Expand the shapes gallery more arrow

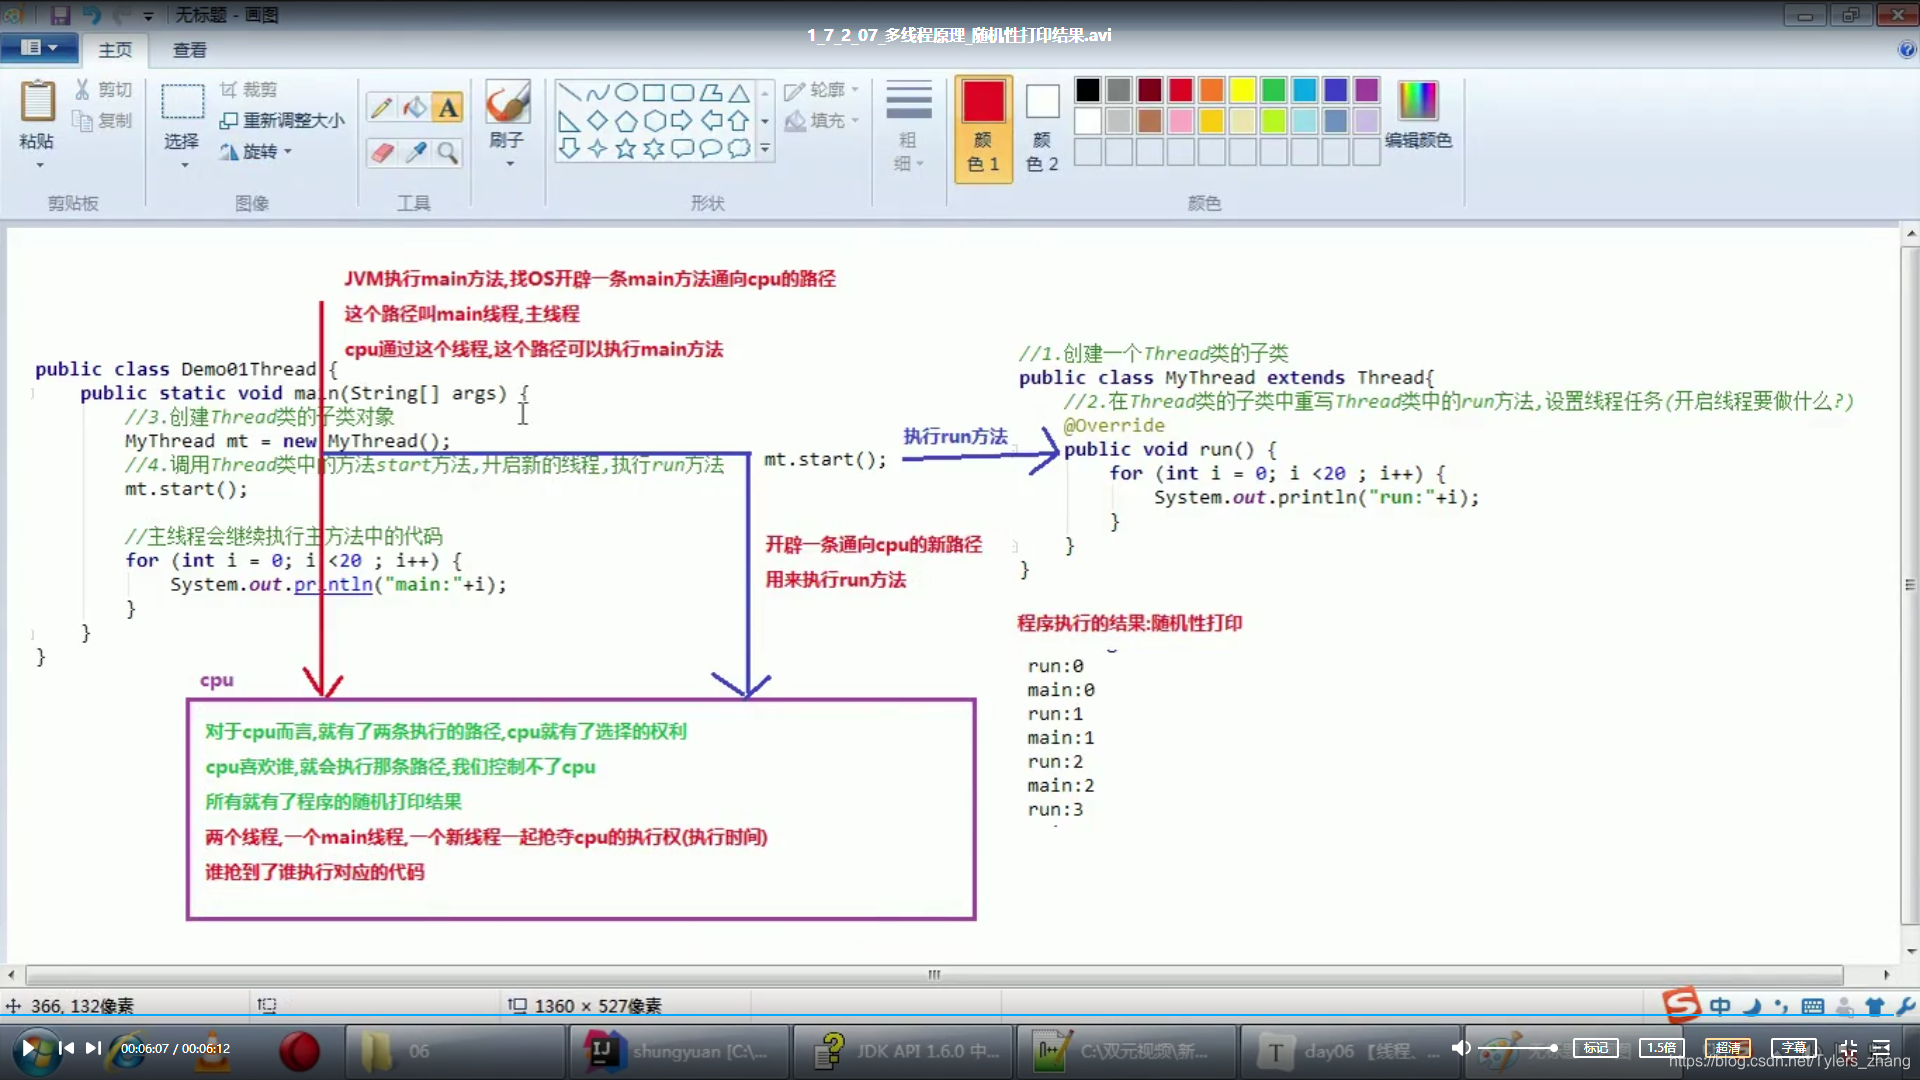[765, 149]
